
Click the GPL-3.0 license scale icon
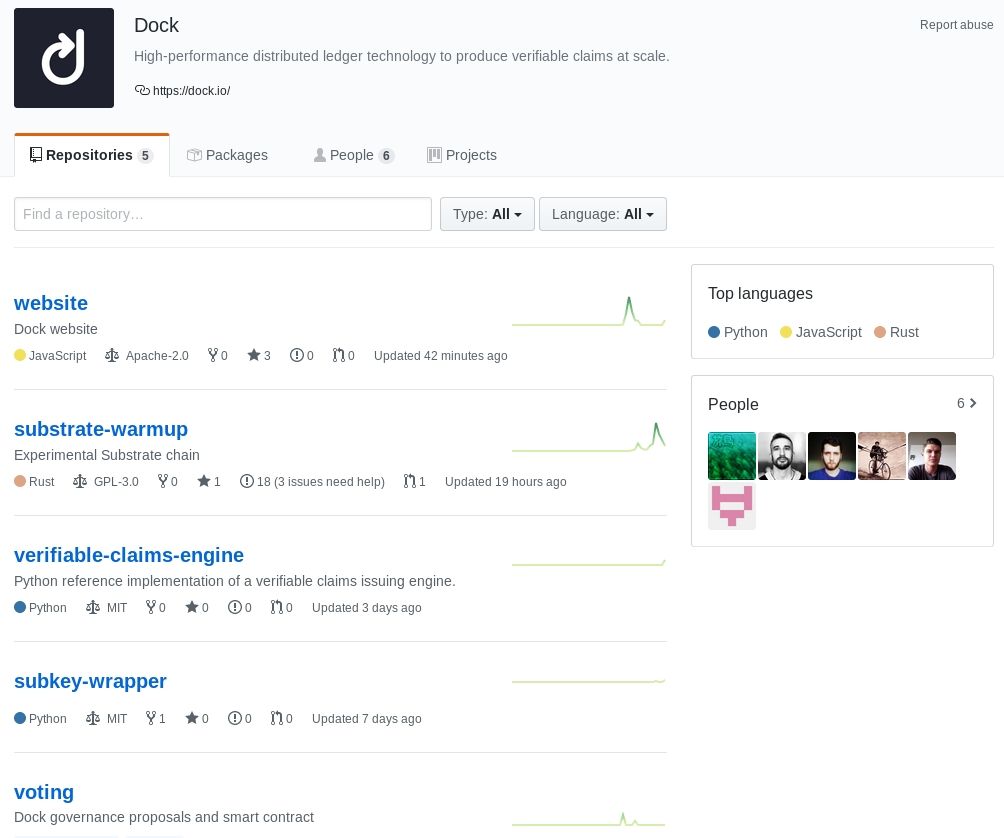click(x=79, y=481)
